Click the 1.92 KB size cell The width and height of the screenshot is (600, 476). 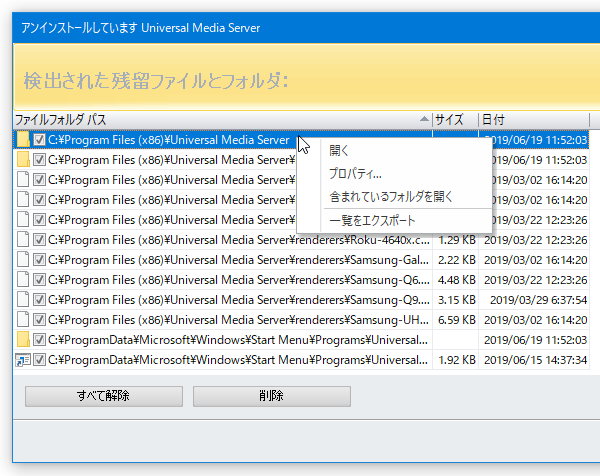457,360
